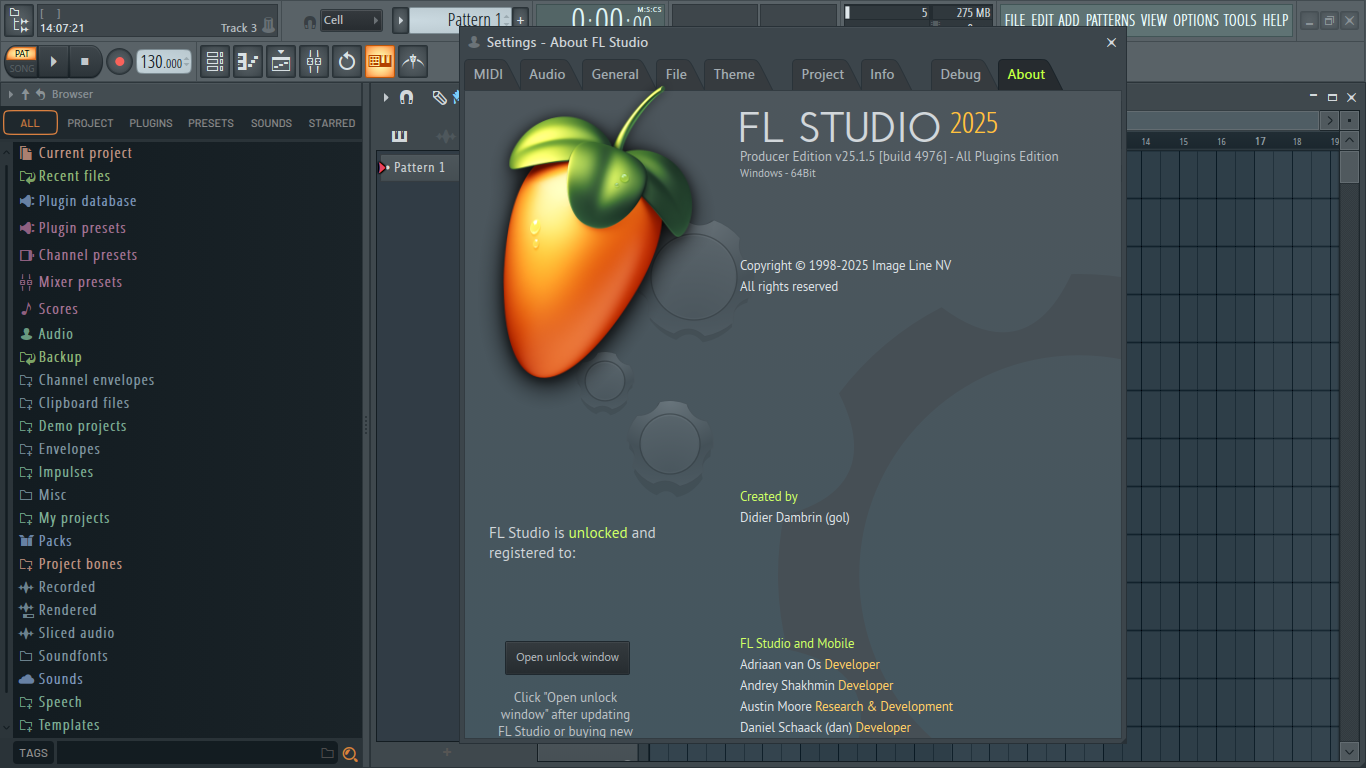Click the stop button
Viewport: 1366px width, 768px height.
[x=85, y=62]
